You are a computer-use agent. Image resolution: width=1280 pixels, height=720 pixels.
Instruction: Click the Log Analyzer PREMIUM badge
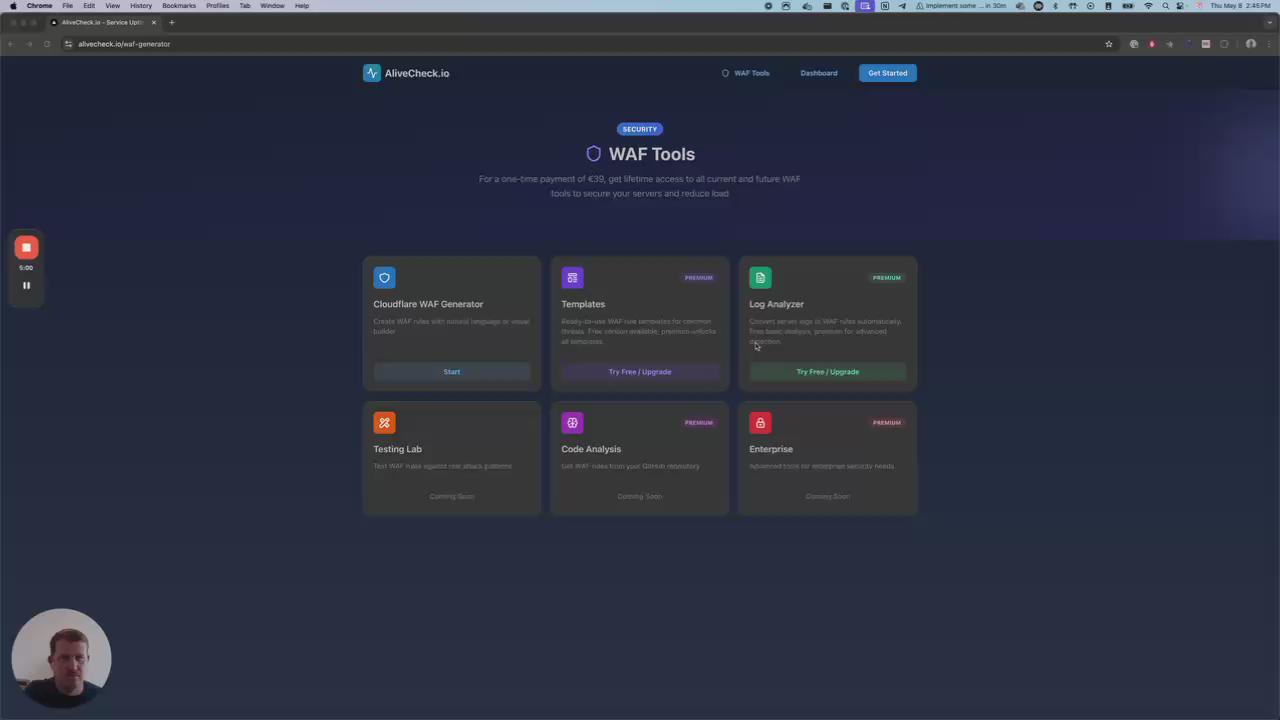887,278
